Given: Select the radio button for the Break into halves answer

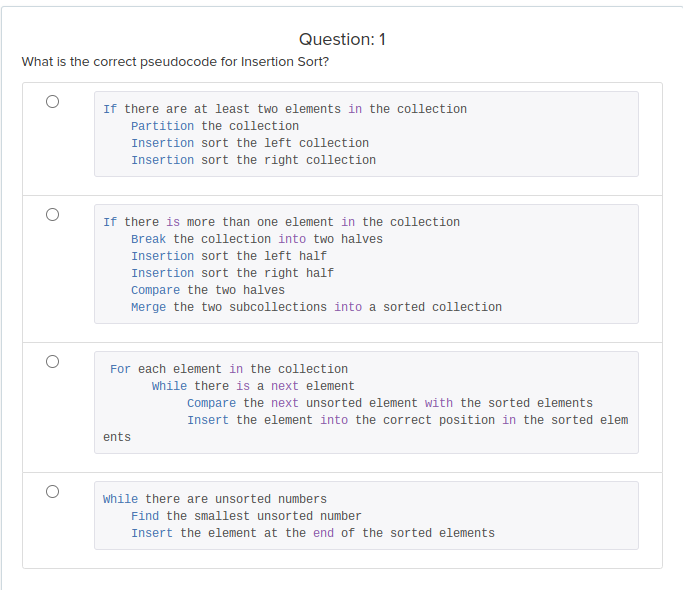Looking at the screenshot, I should pos(52,214).
